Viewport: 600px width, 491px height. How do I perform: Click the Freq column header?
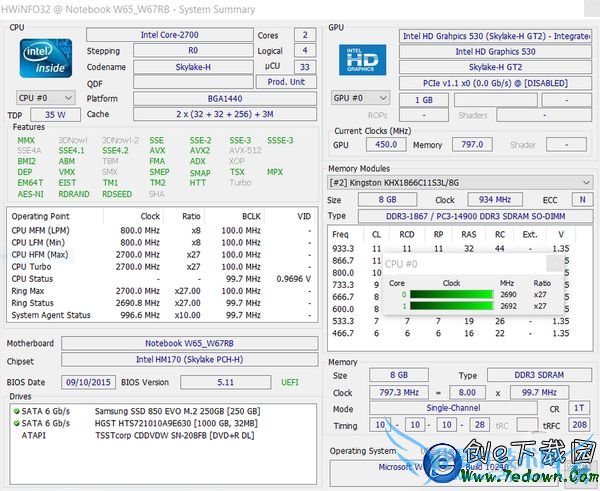[340, 234]
